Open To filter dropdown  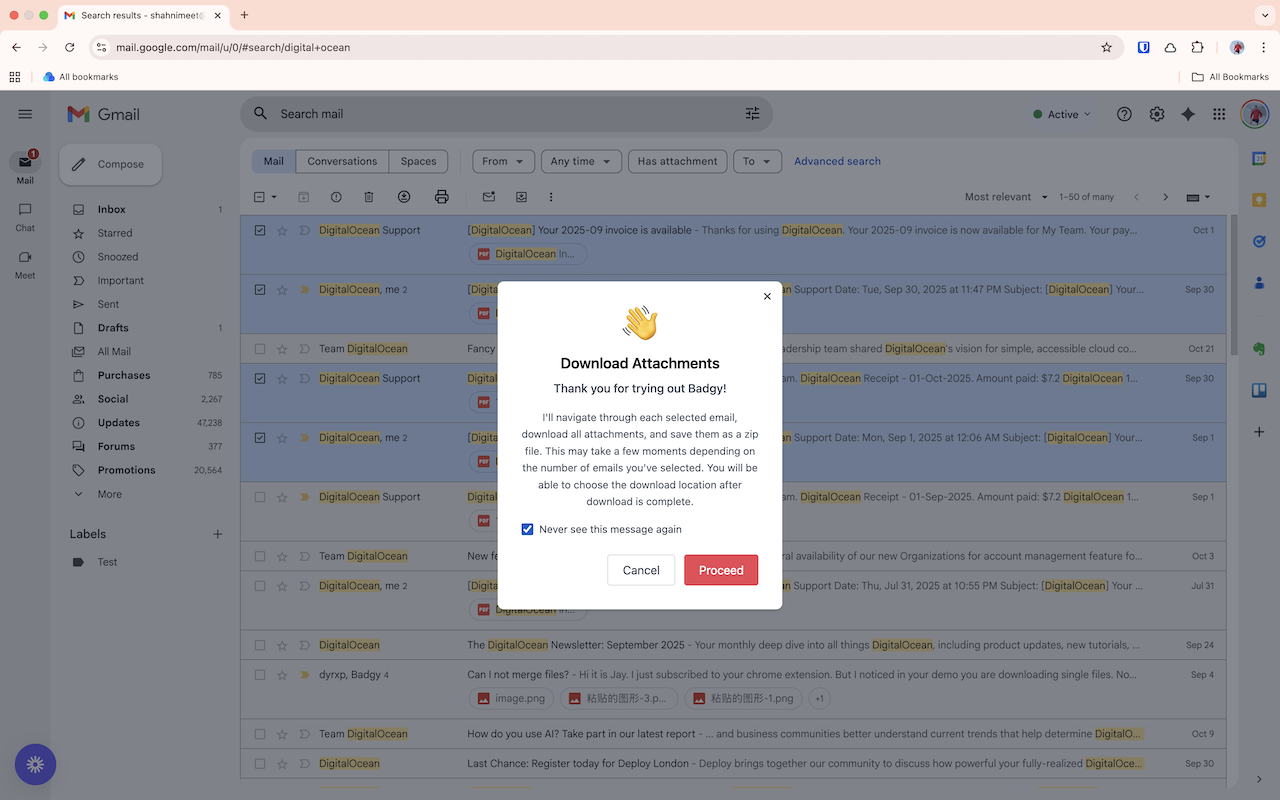pyautogui.click(x=757, y=161)
